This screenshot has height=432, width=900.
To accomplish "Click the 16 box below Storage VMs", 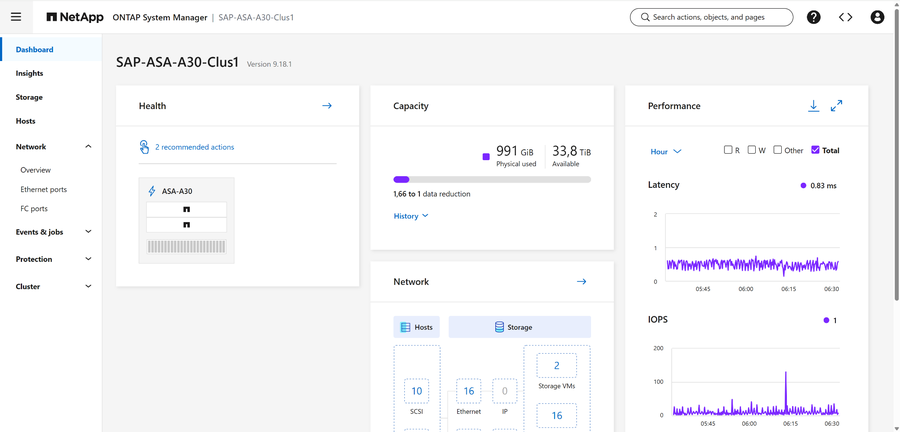I will click(x=557, y=415).
